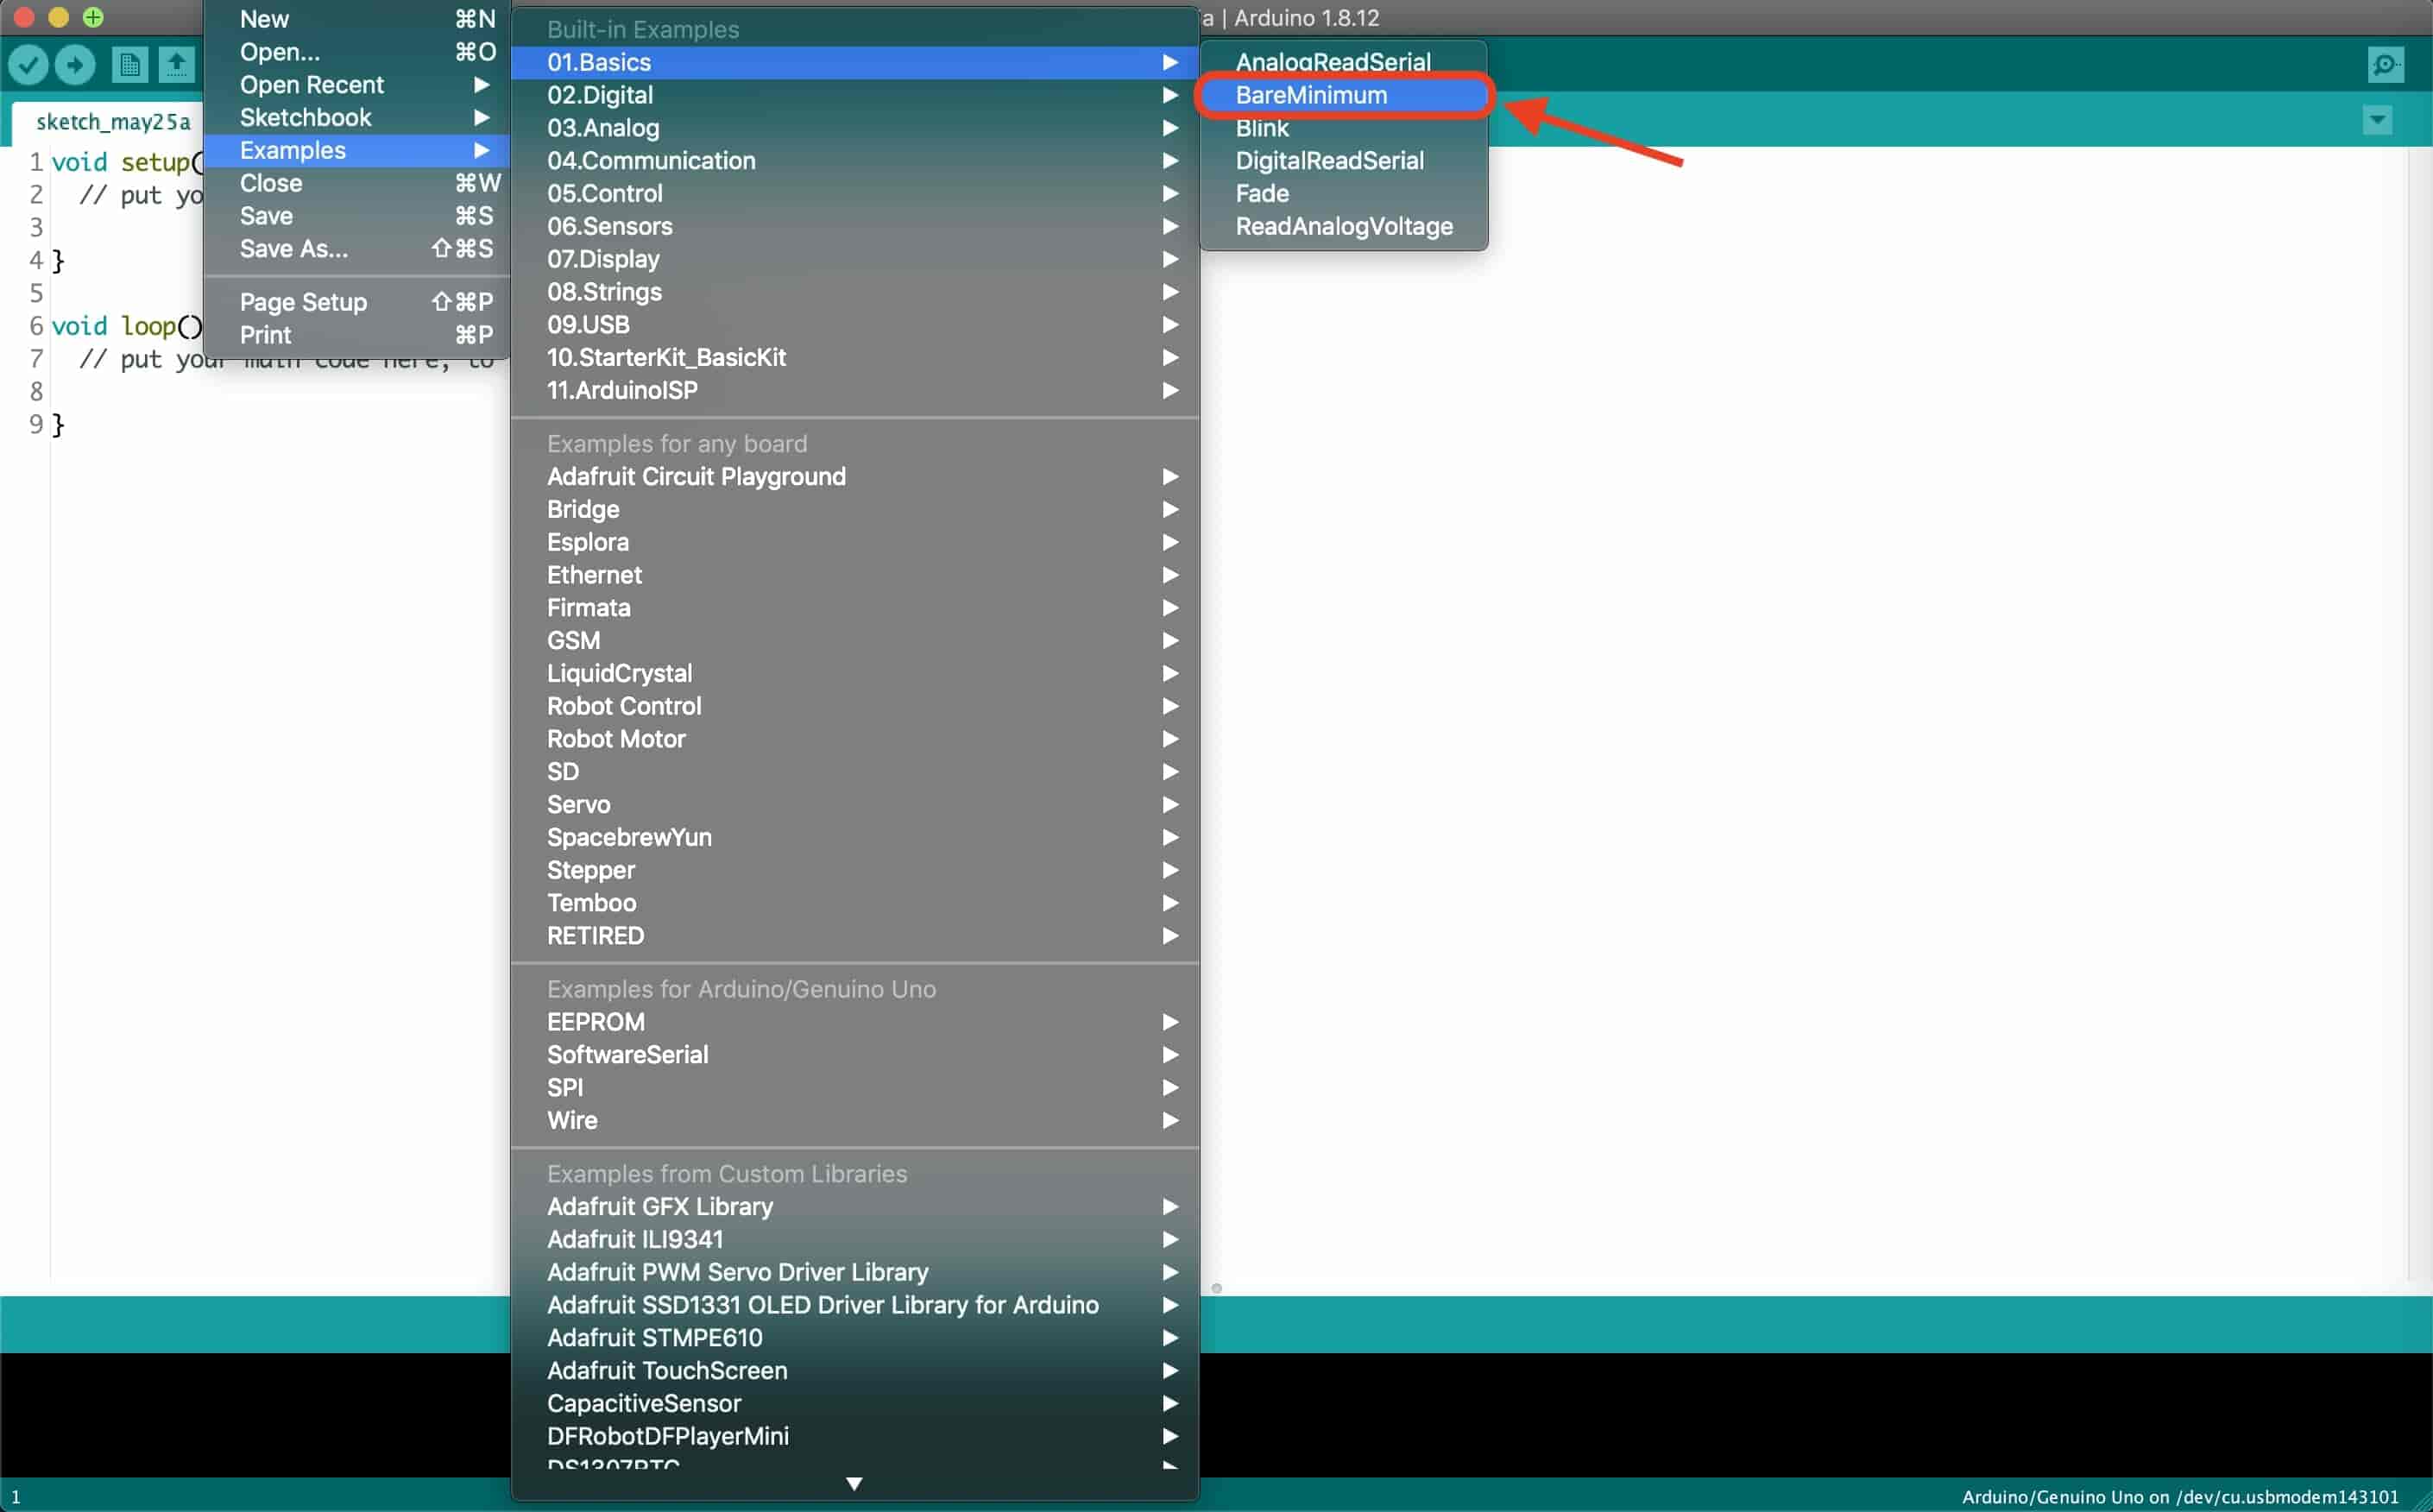Open the SD examples submenu
The height and width of the screenshot is (1512, 2433).
tap(855, 772)
